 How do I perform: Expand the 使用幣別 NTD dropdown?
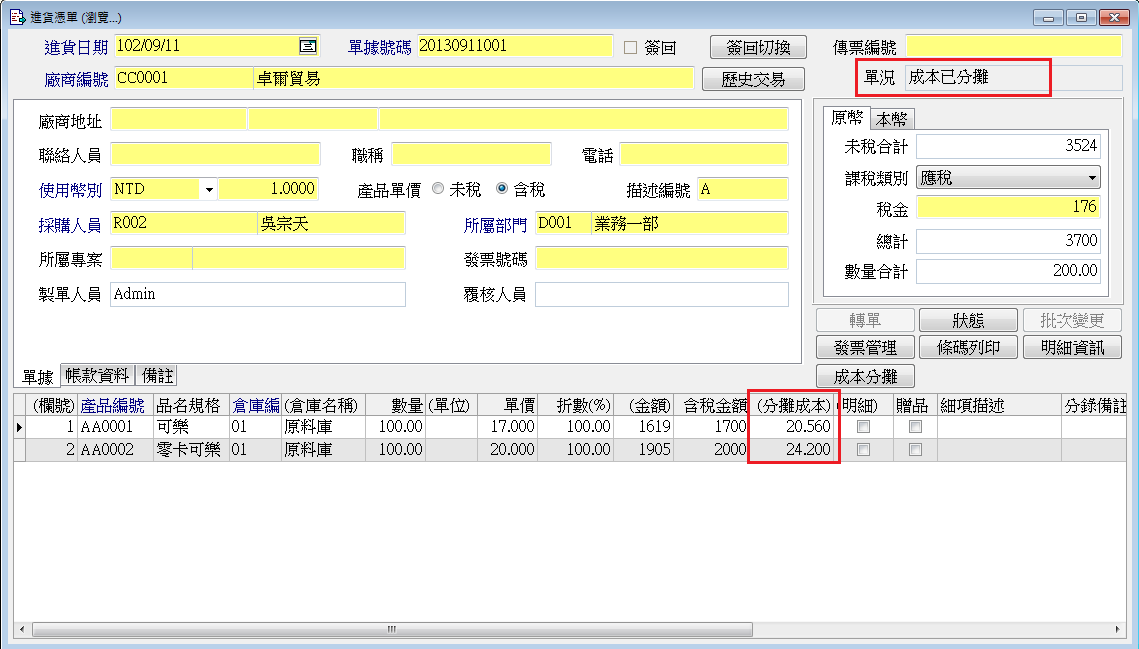[209, 189]
